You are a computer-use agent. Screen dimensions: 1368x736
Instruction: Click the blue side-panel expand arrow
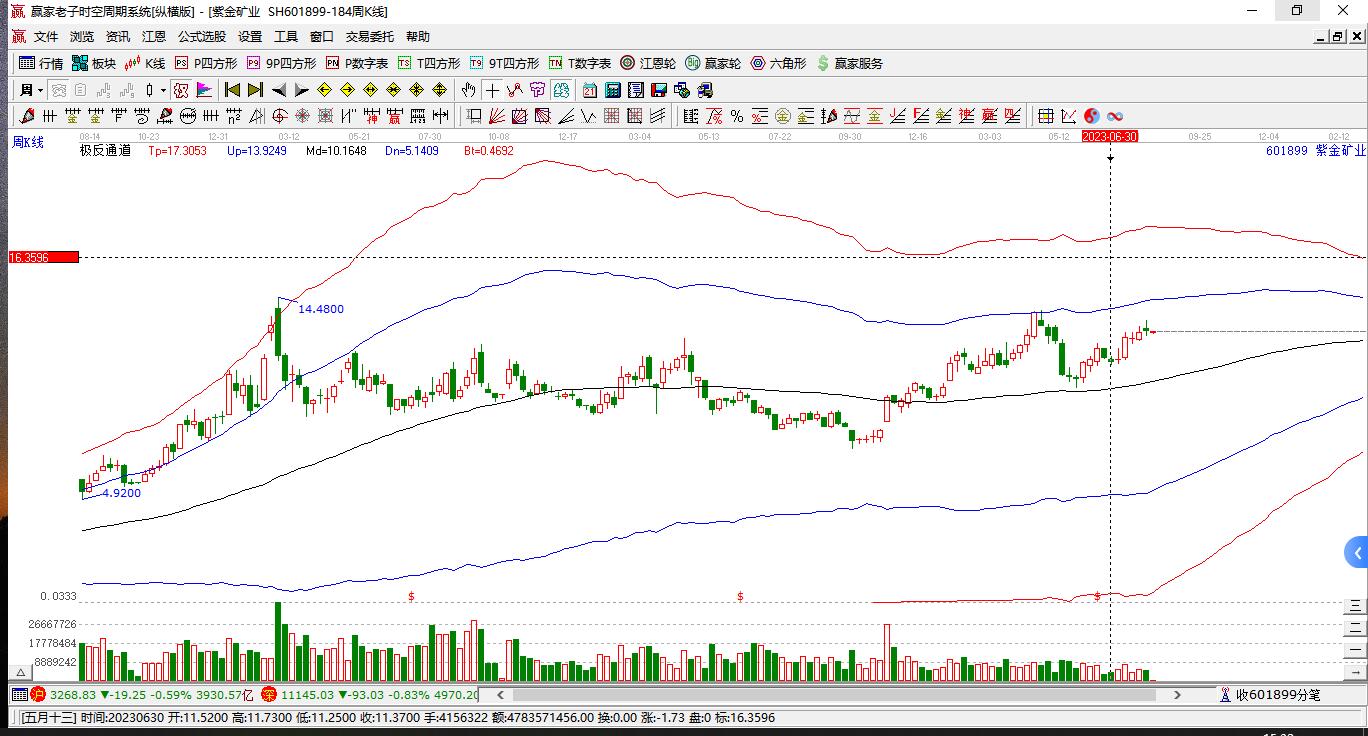point(1357,552)
